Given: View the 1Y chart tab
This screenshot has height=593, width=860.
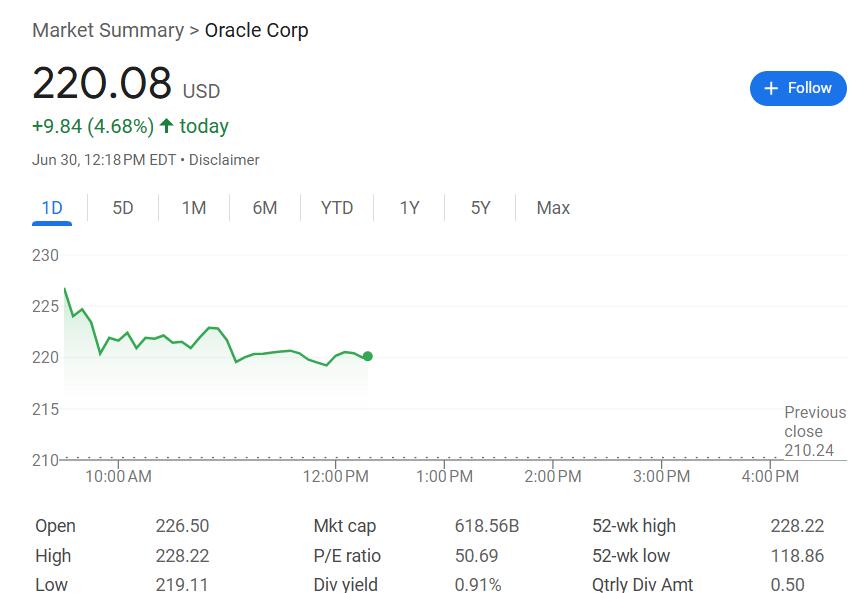Looking at the screenshot, I should pyautogui.click(x=409, y=208).
